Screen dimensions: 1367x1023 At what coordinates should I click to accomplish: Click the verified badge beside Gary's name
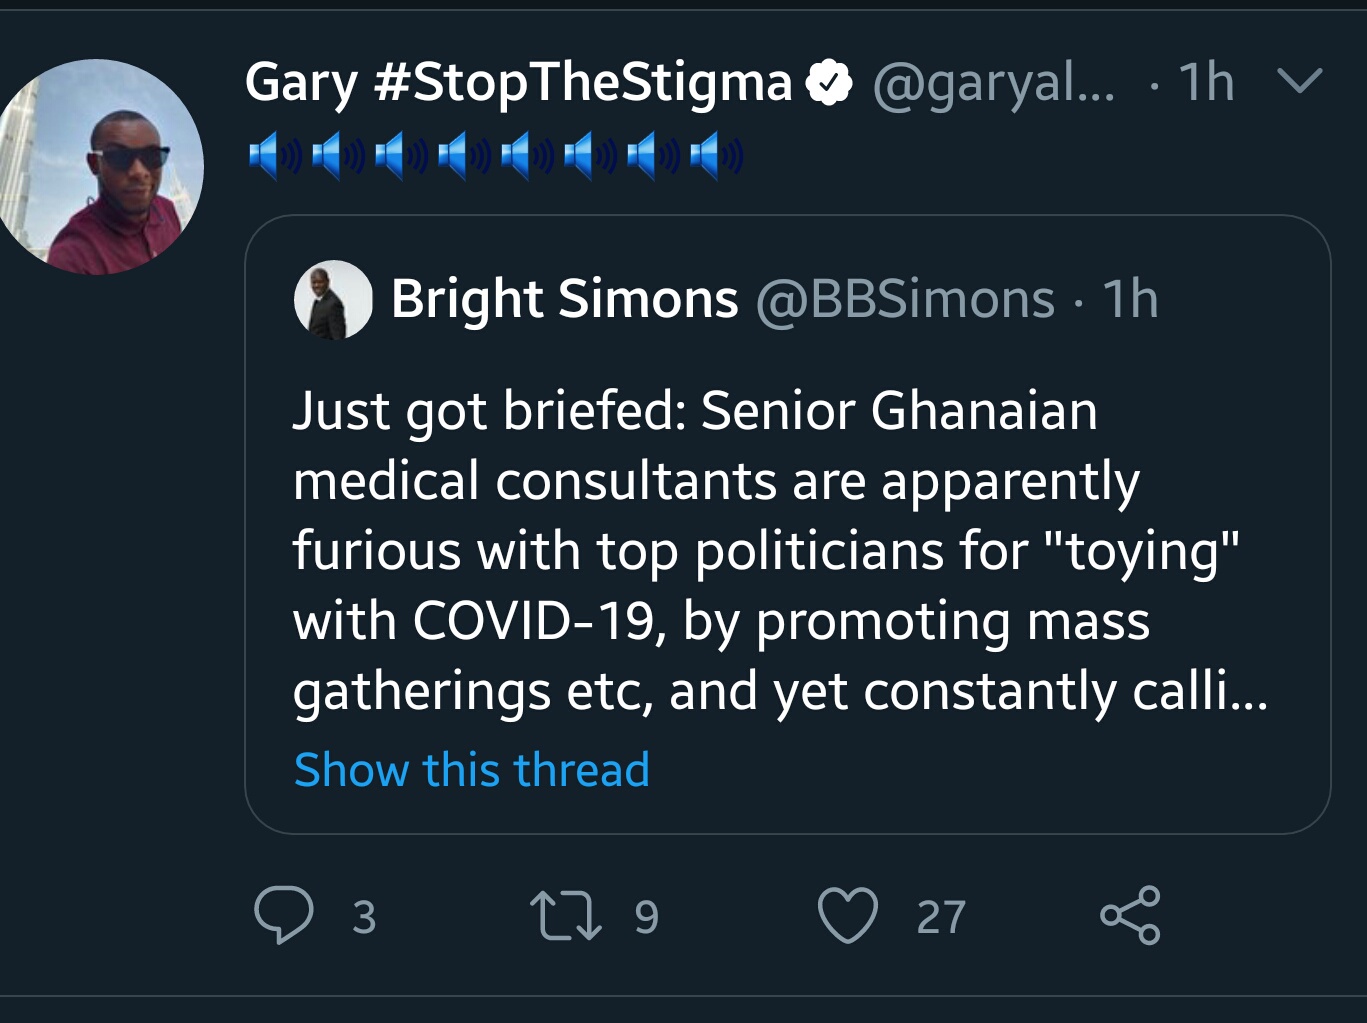829,82
